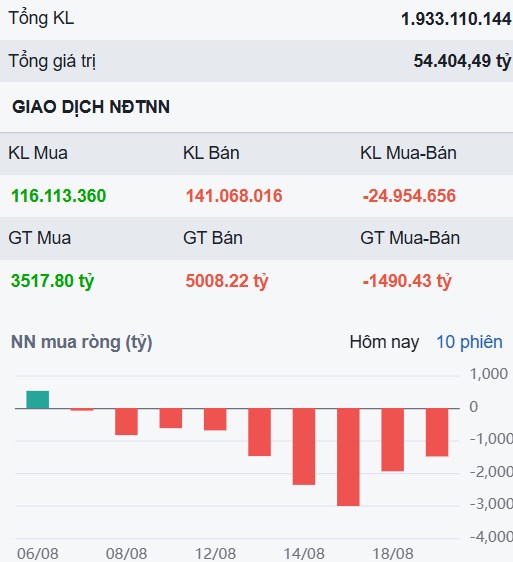This screenshot has height=562, width=513.
Task: Click the green value 116.113.360
Action: coord(58,196)
